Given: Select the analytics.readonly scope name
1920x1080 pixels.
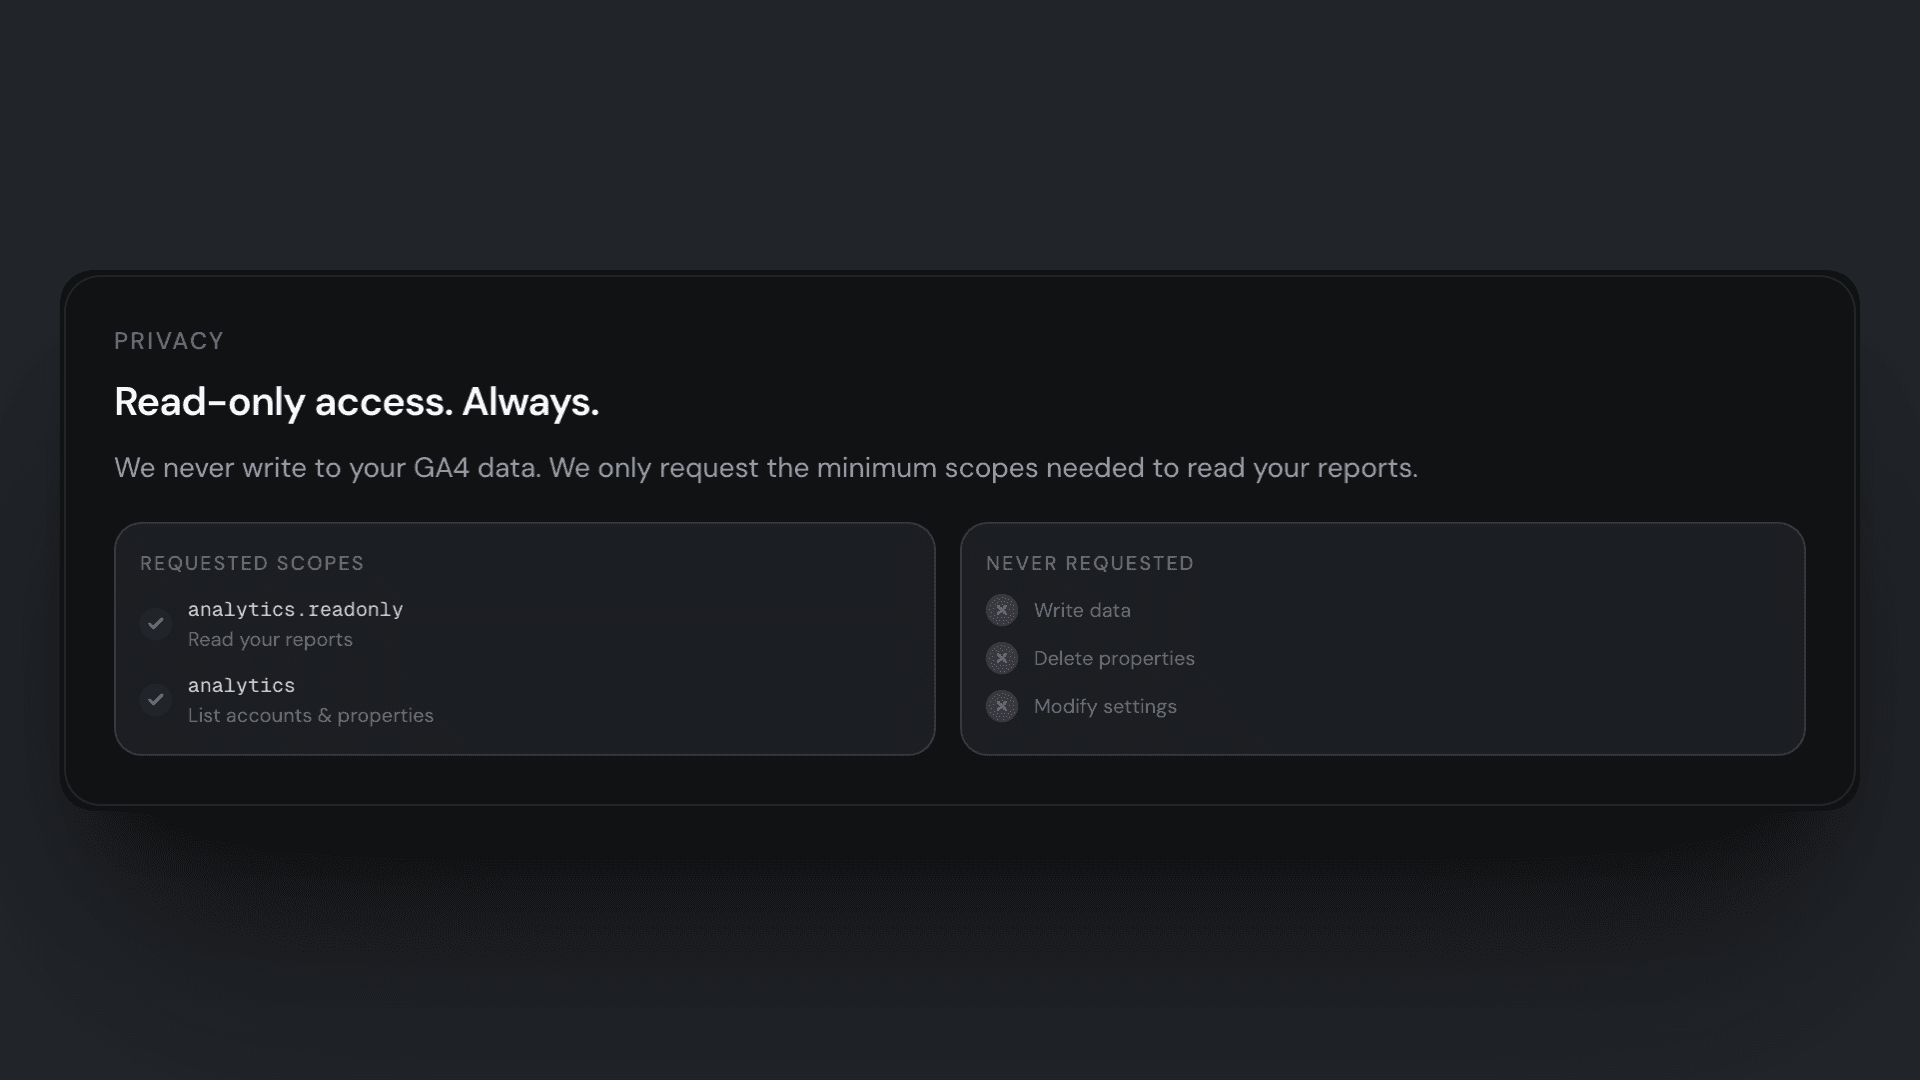Looking at the screenshot, I should click(x=295, y=610).
